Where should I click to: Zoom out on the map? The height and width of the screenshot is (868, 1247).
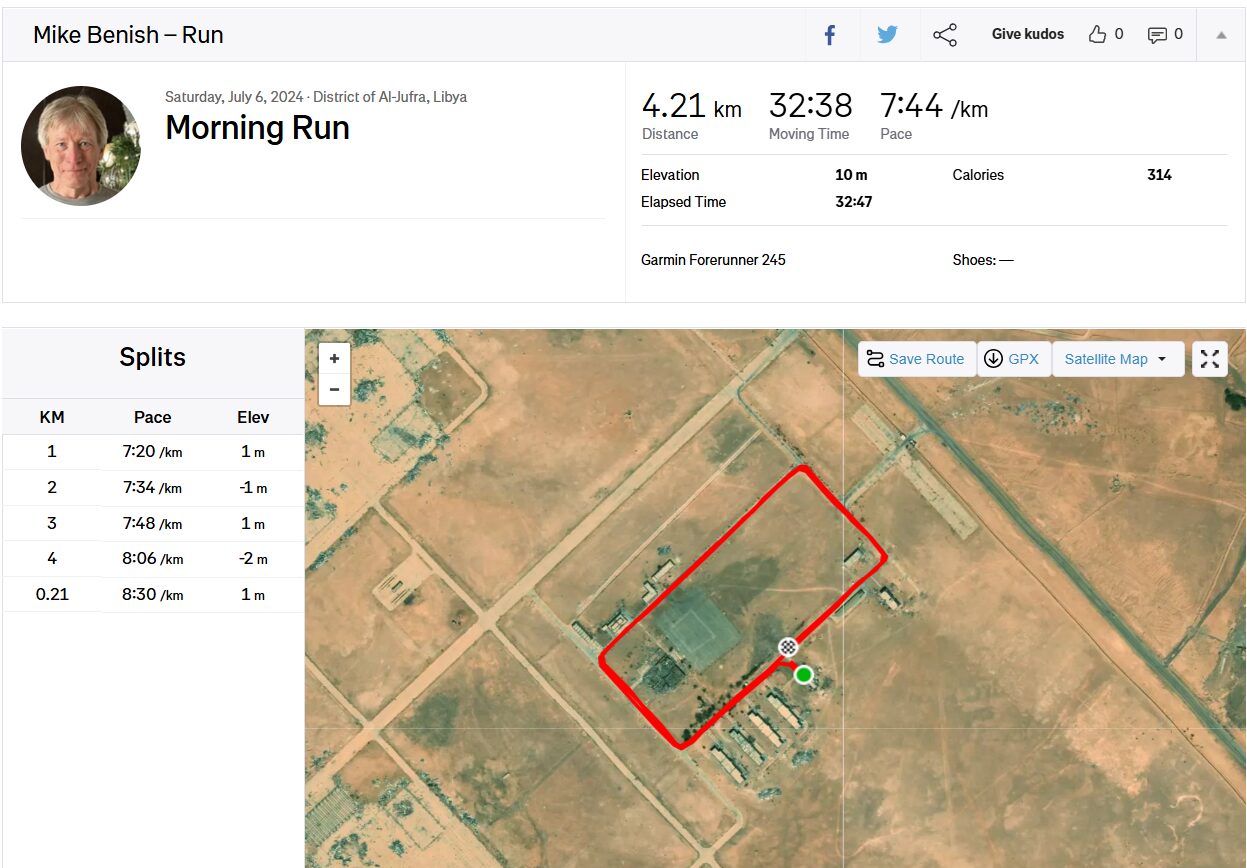[x=334, y=389]
